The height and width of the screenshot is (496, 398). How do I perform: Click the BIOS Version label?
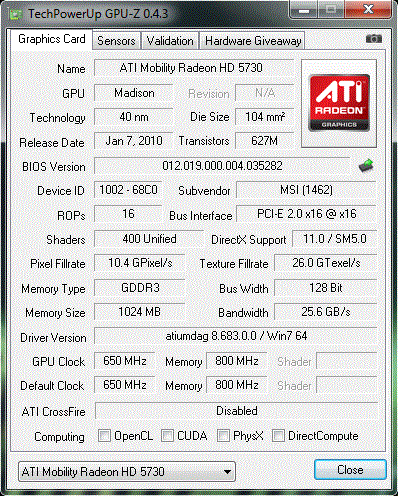coord(54,167)
